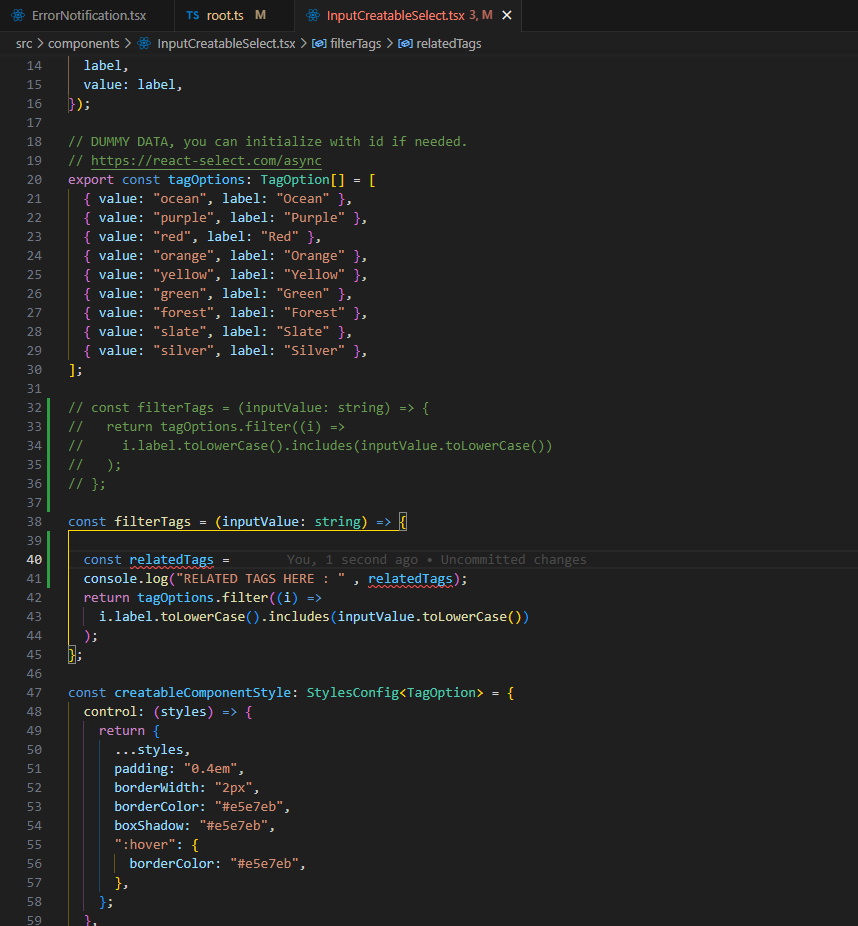Click the "Ocean" label string

[302, 199]
